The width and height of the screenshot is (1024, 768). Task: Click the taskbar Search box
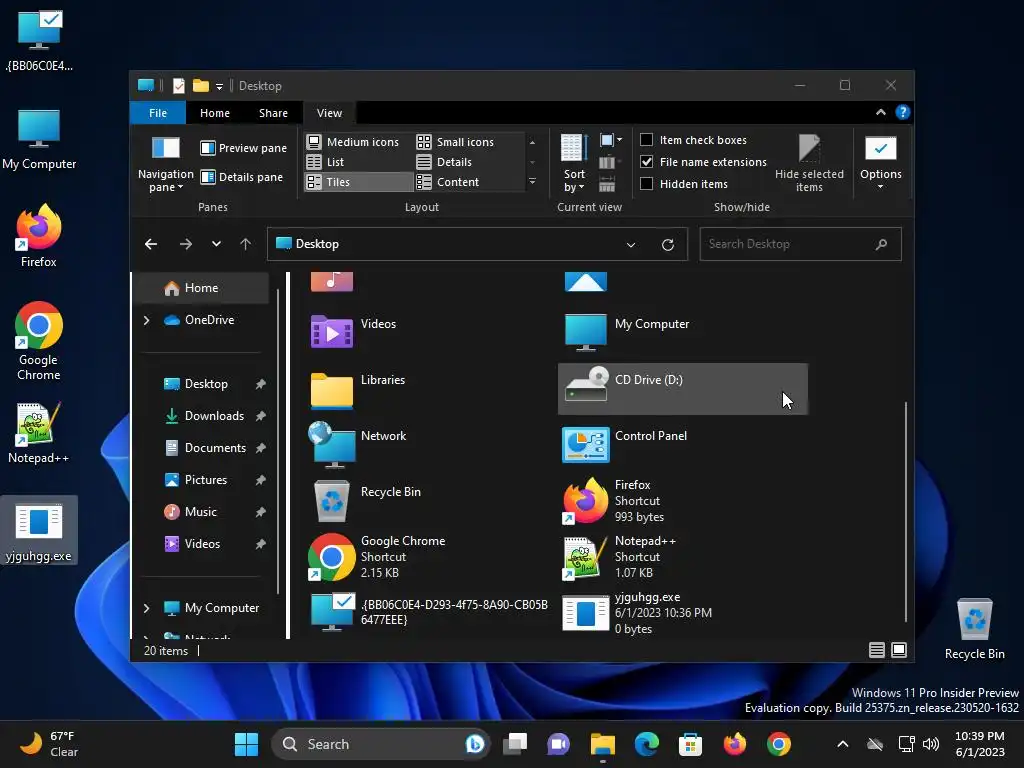click(379, 744)
